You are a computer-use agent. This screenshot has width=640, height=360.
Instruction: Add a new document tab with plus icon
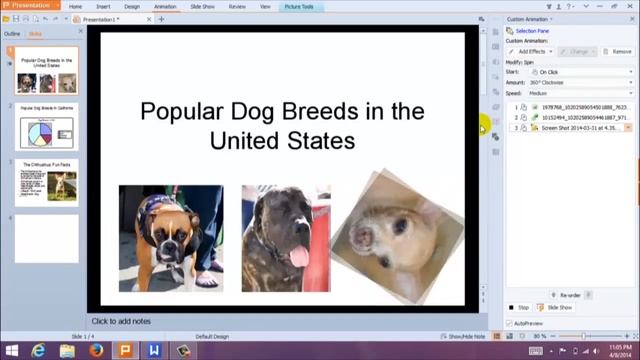point(161,19)
